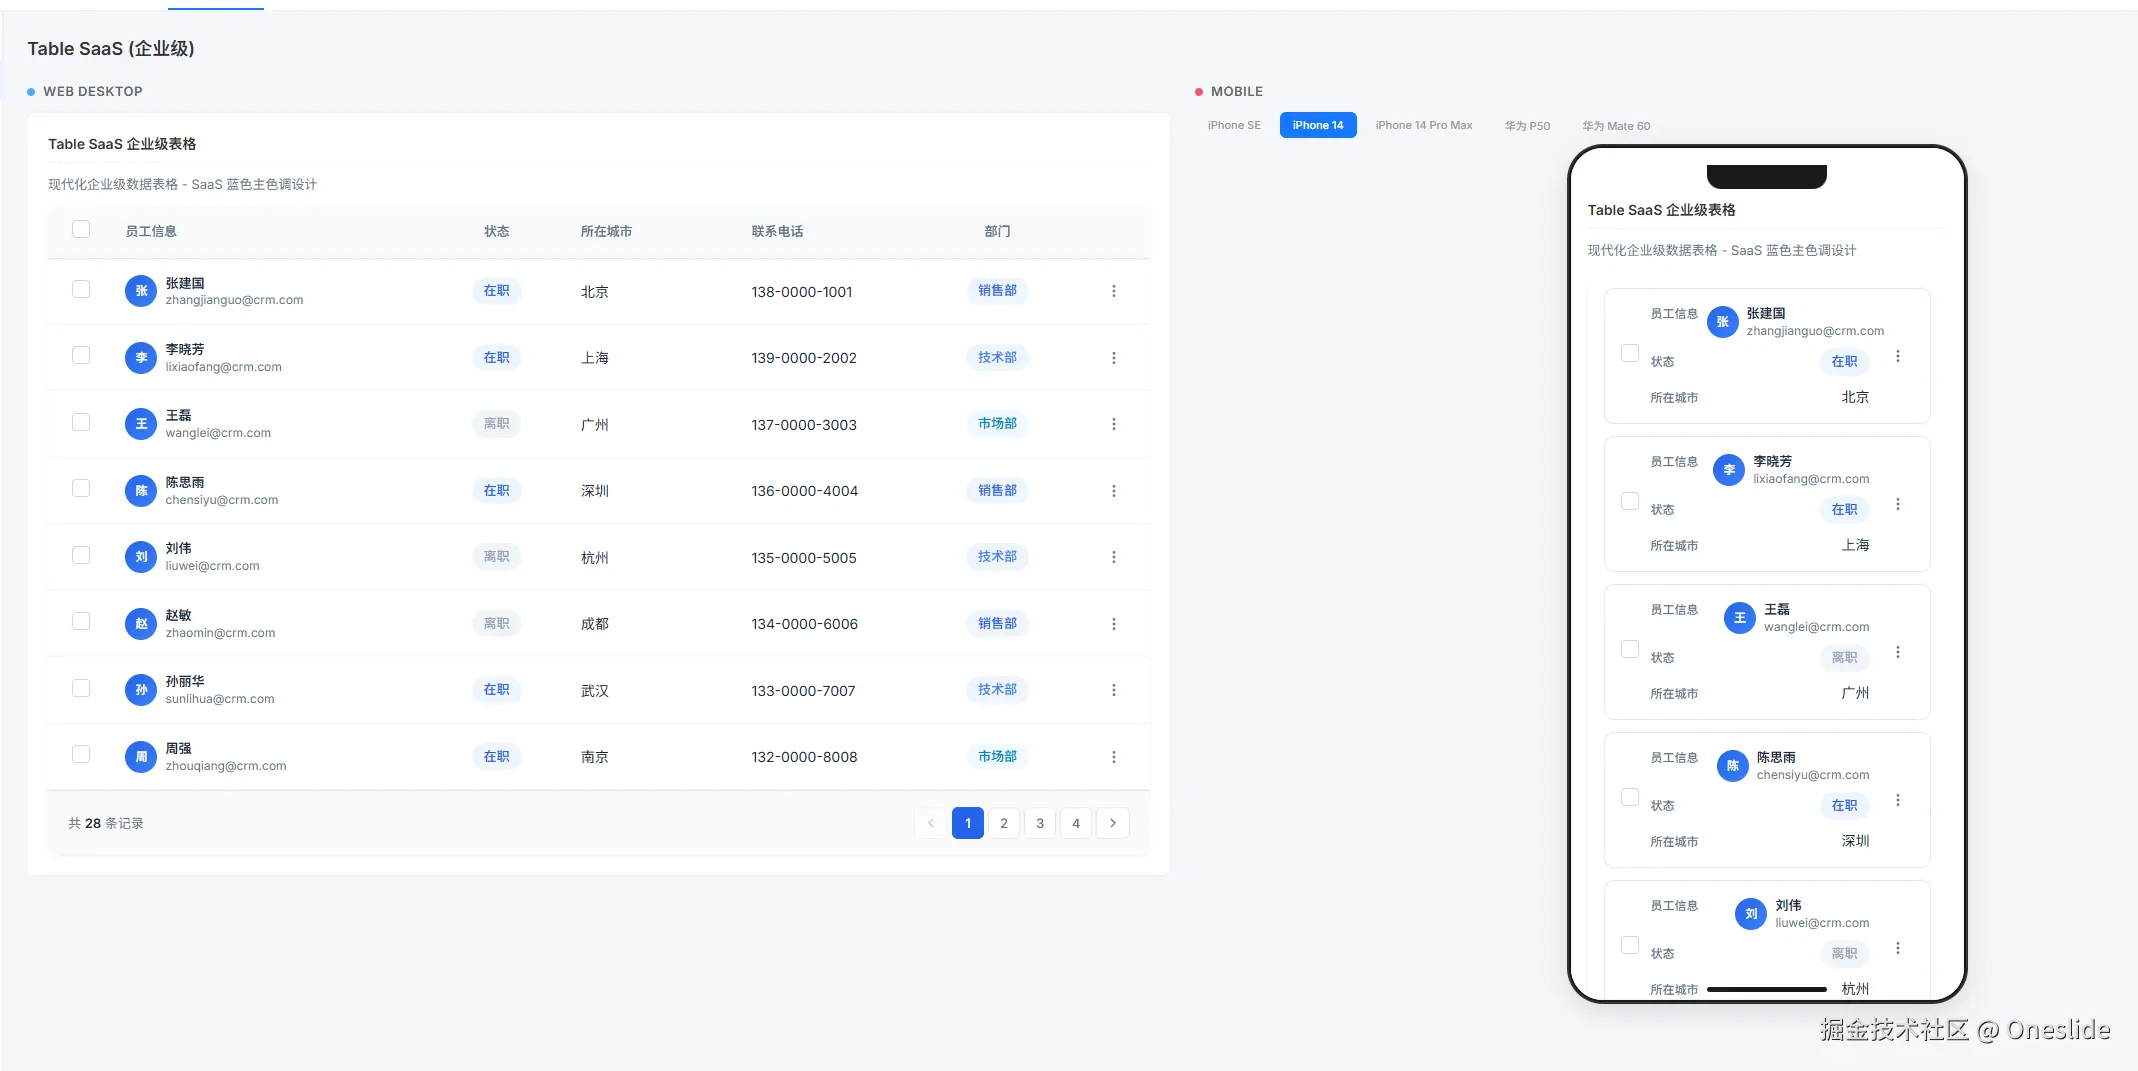Viewport: 2138px width, 1071px height.
Task: Open more menu on mobile 张建国 card
Action: (x=1897, y=356)
